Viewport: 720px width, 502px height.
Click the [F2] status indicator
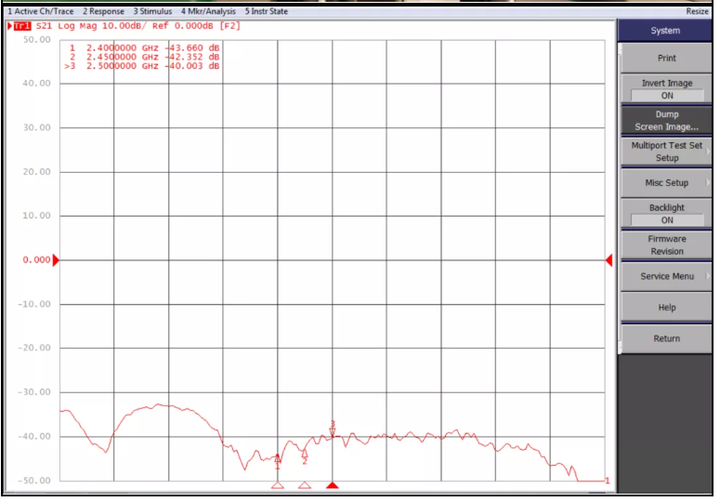click(230, 26)
